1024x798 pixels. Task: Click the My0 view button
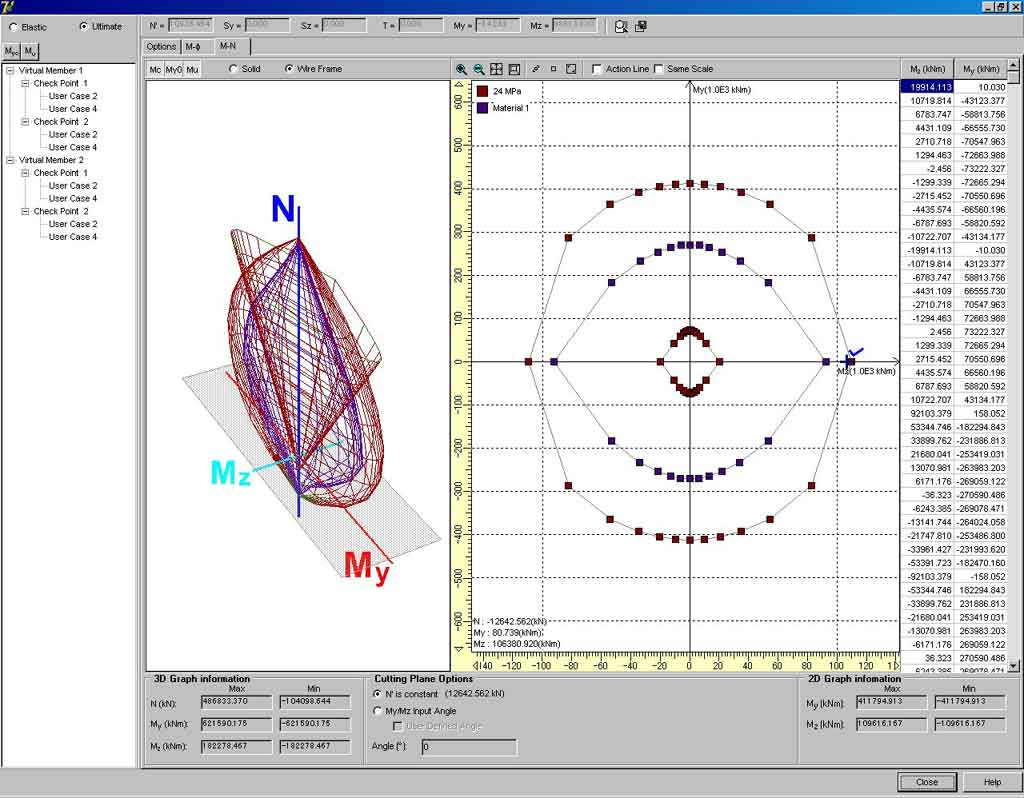[x=173, y=69]
